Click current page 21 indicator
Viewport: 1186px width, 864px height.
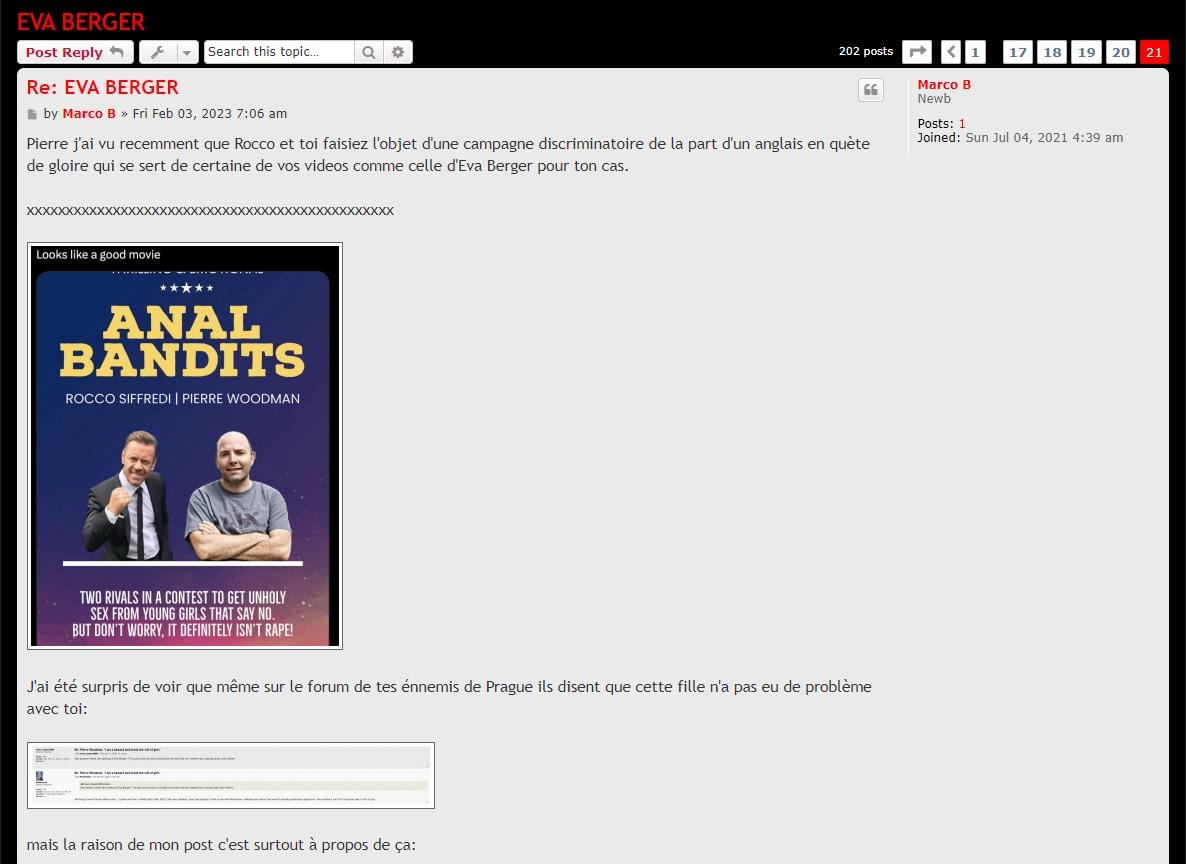pos(1154,52)
